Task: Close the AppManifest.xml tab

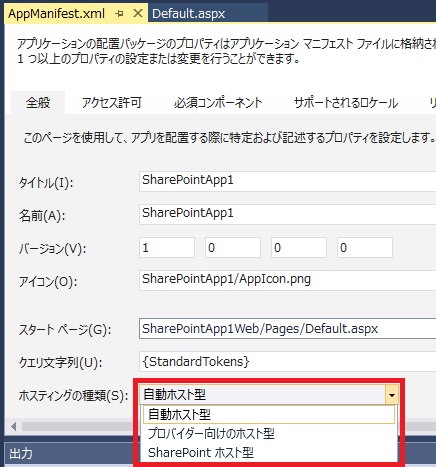Action: point(137,14)
